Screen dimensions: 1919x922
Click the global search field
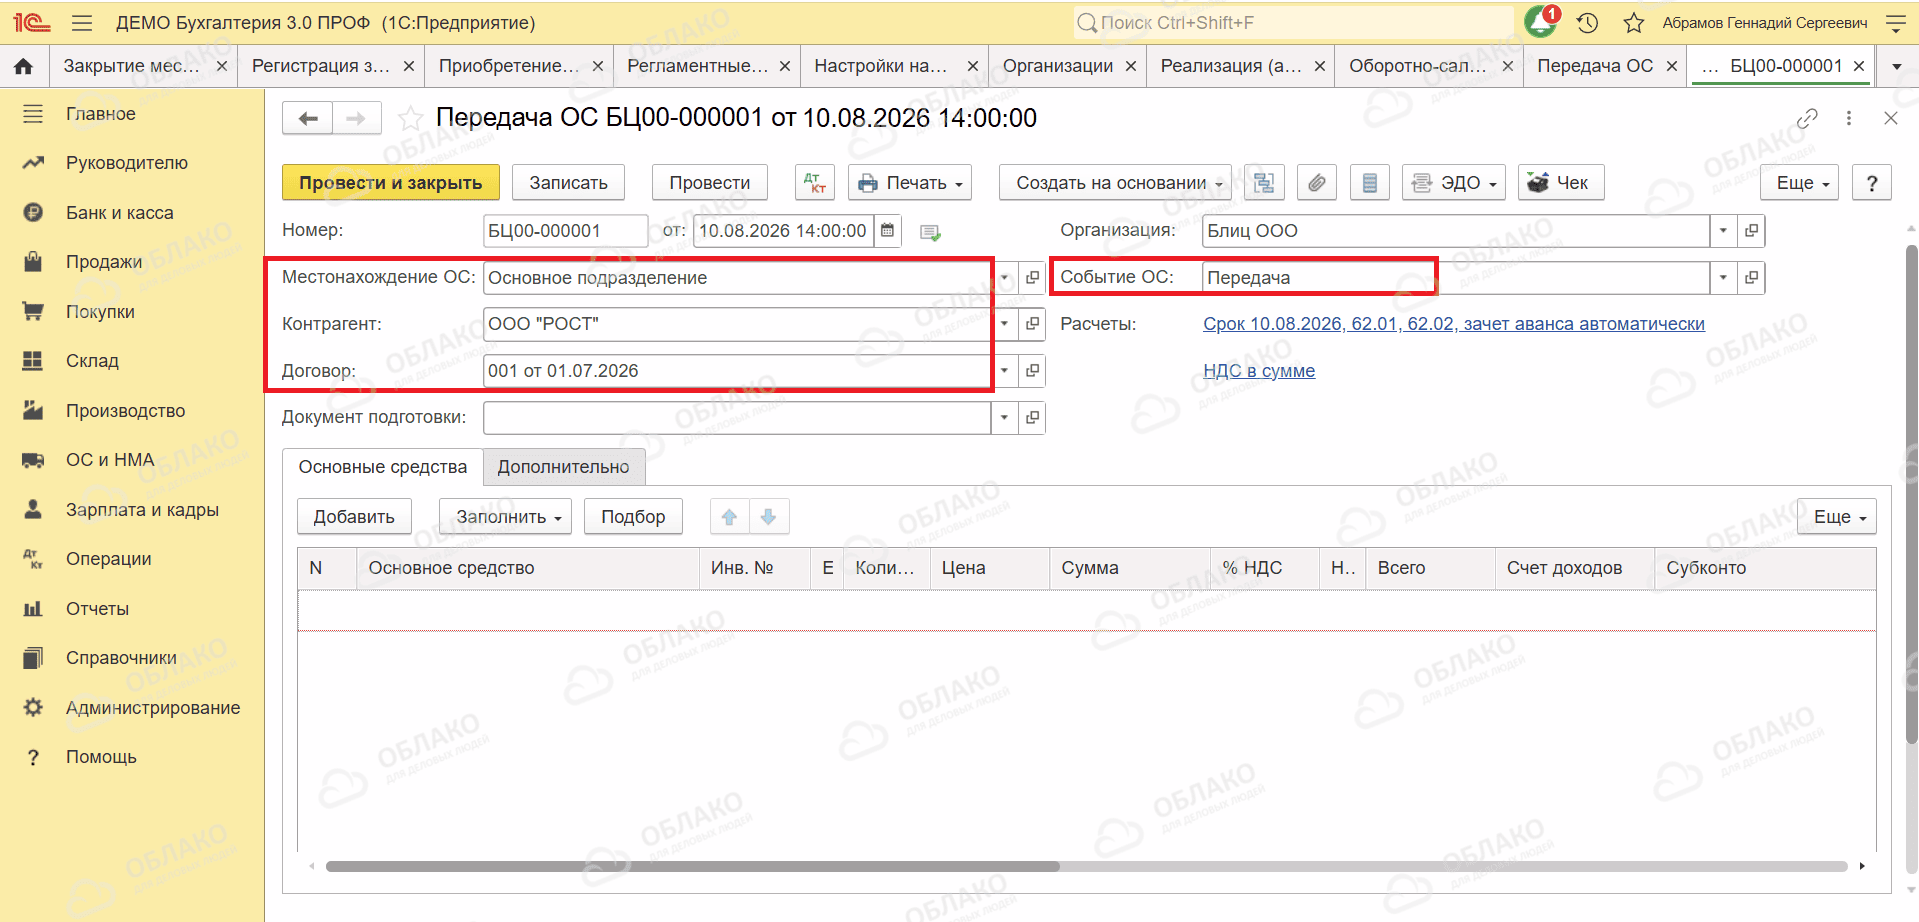click(x=1293, y=23)
